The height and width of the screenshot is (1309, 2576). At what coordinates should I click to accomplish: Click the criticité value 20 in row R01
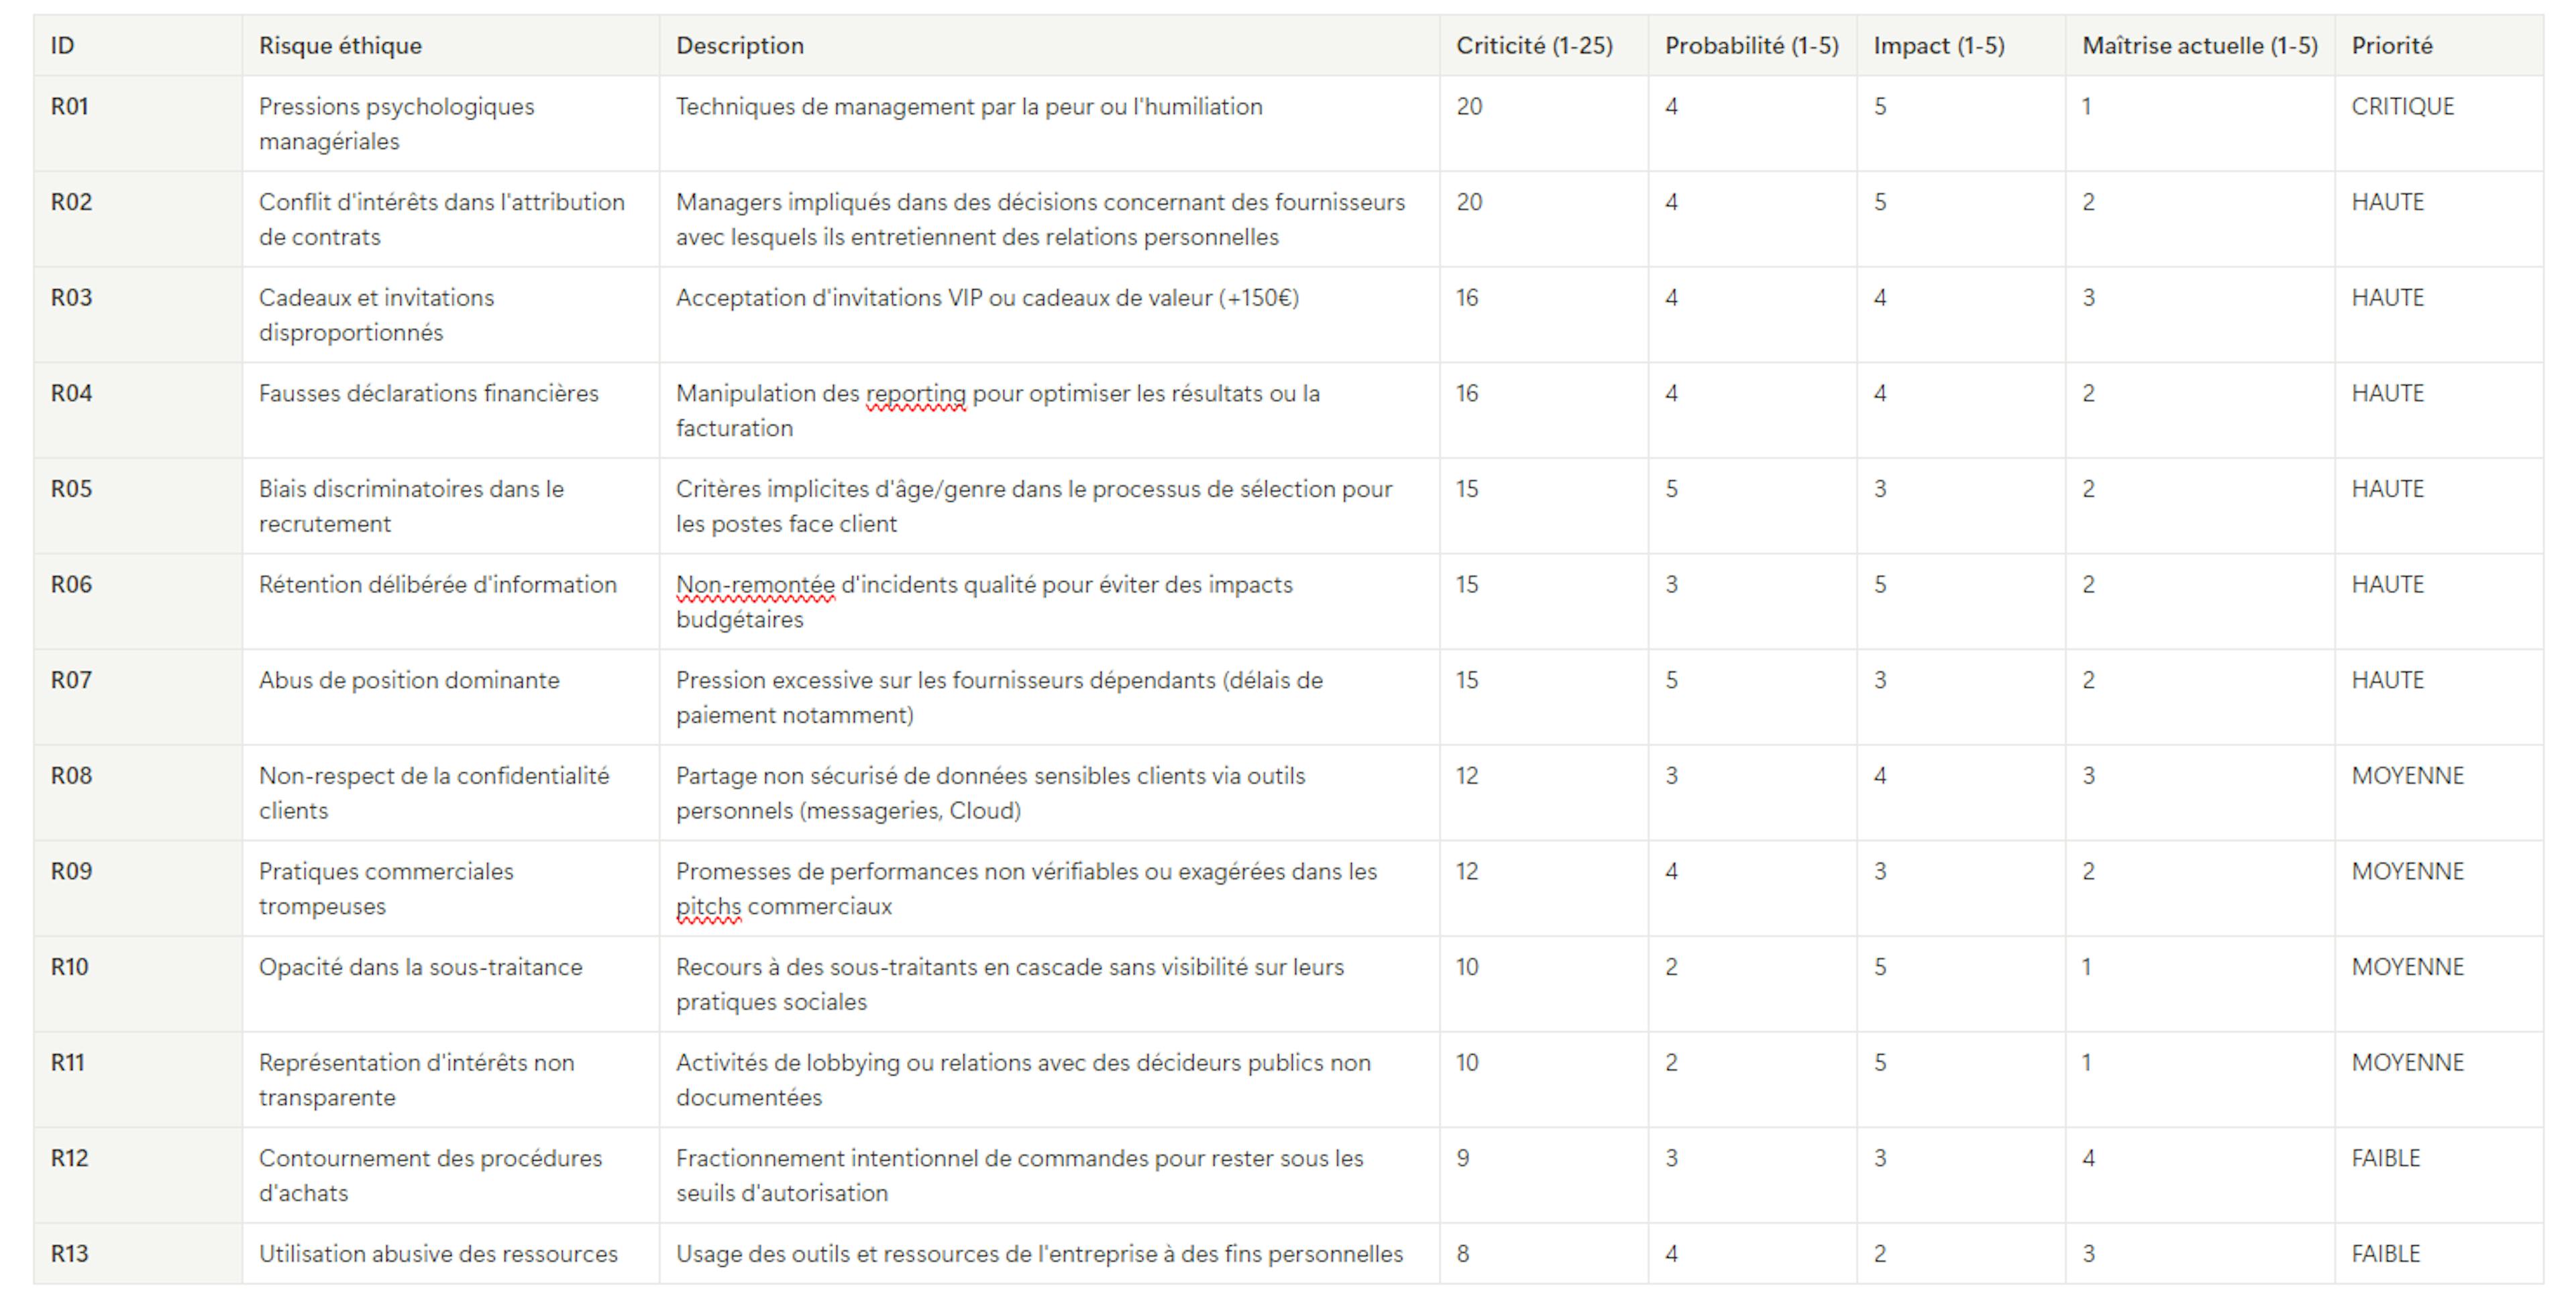coord(1469,106)
